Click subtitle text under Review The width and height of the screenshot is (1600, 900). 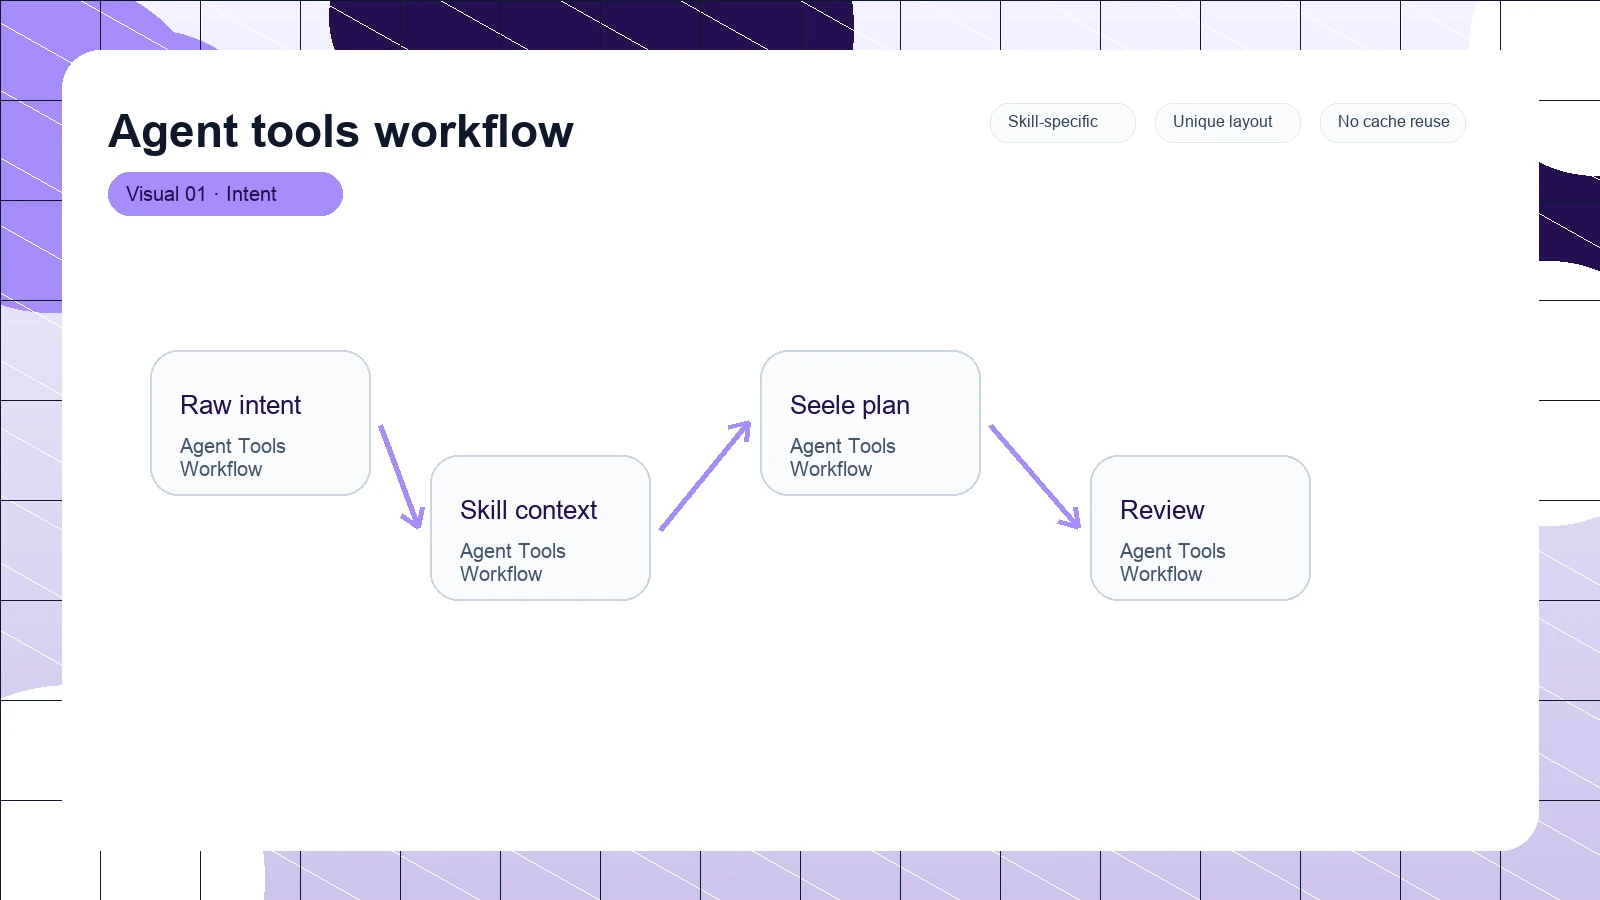[x=1173, y=562]
